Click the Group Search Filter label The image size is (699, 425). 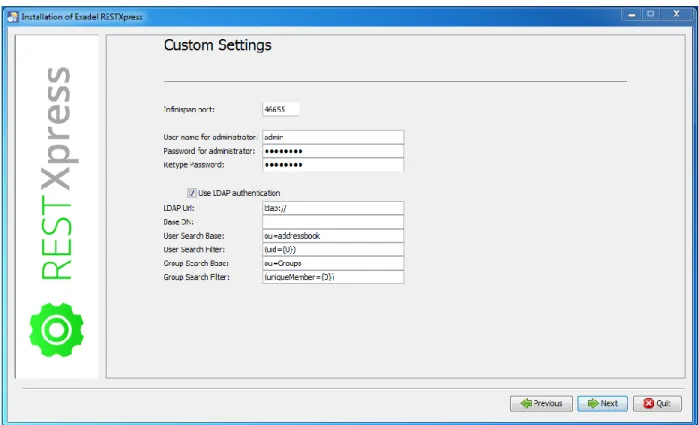[197, 277]
